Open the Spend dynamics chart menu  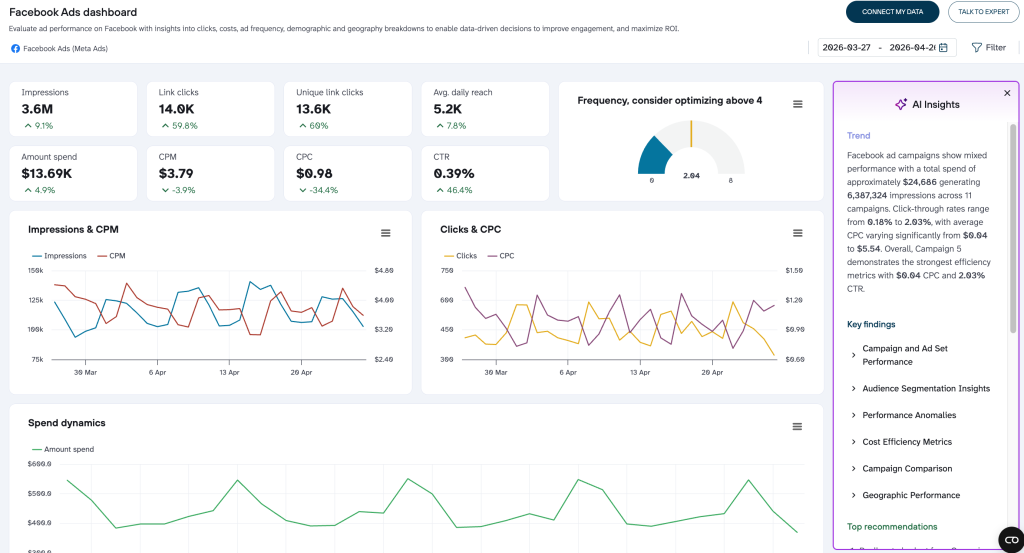point(797,427)
